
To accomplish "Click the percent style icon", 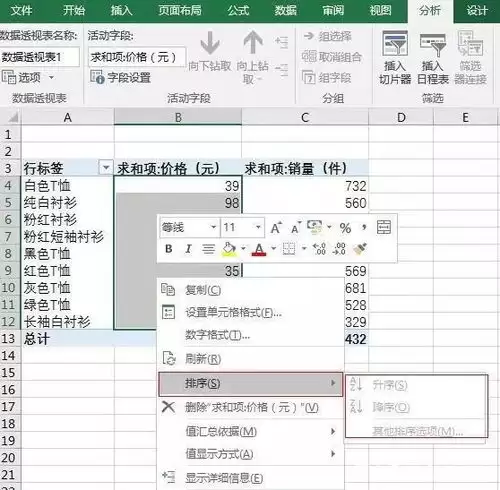I will tap(345, 228).
